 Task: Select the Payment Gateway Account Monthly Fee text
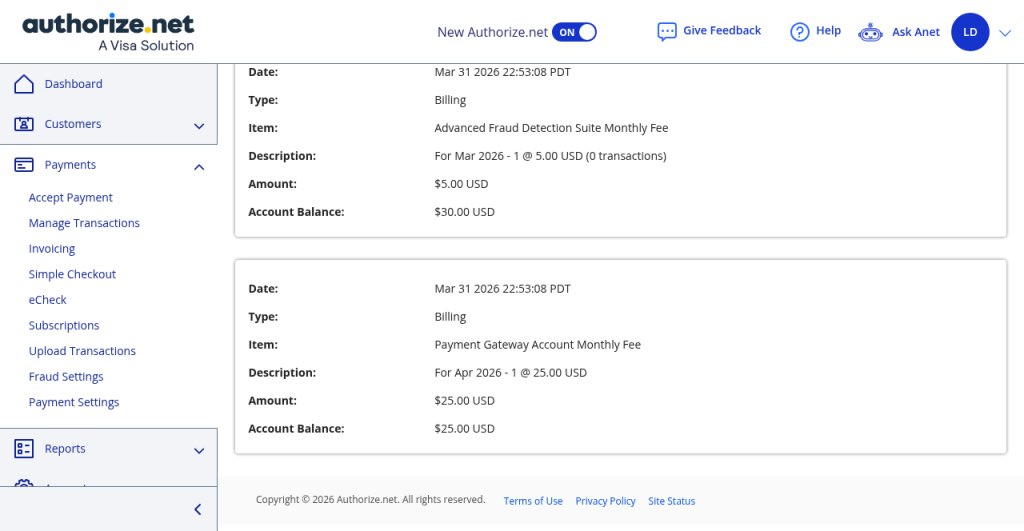pos(537,344)
